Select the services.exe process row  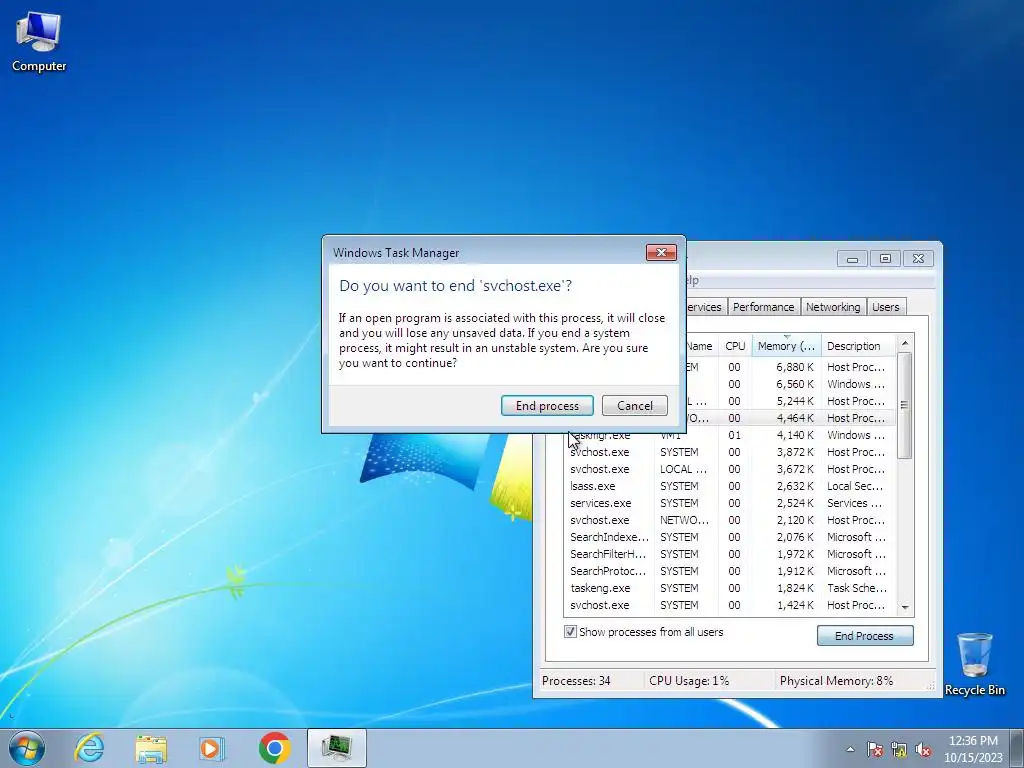pos(729,503)
